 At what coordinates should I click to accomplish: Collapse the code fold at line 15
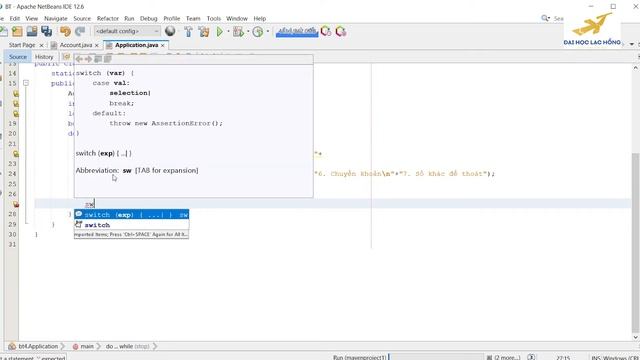point(26,83)
